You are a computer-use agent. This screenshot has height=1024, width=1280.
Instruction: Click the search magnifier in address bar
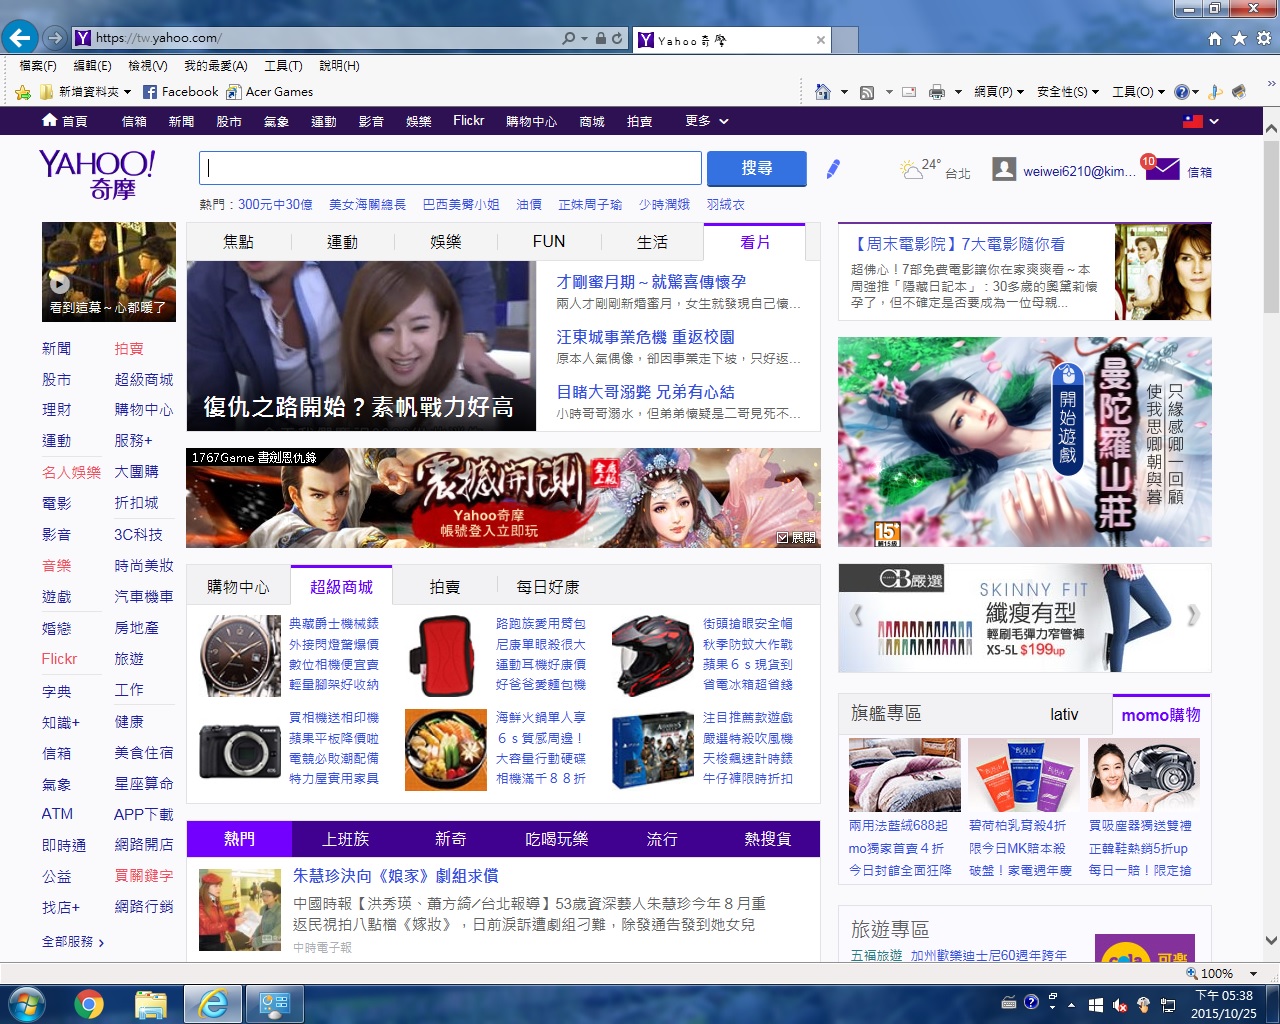568,38
